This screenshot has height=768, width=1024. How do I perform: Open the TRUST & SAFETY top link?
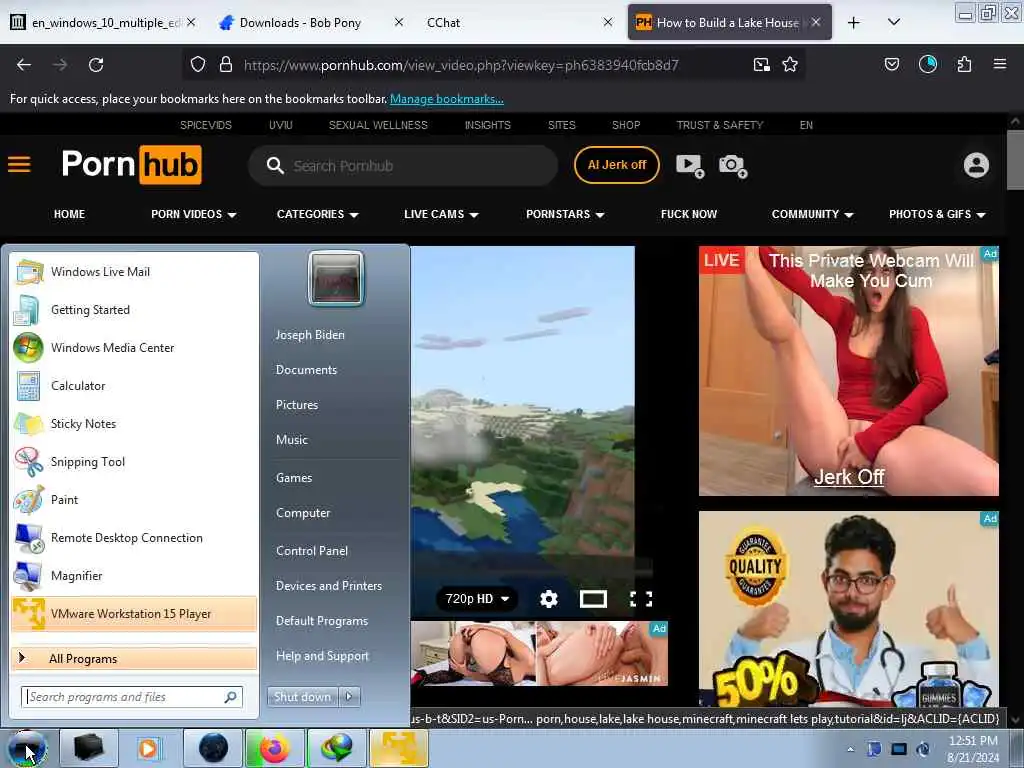pos(720,125)
